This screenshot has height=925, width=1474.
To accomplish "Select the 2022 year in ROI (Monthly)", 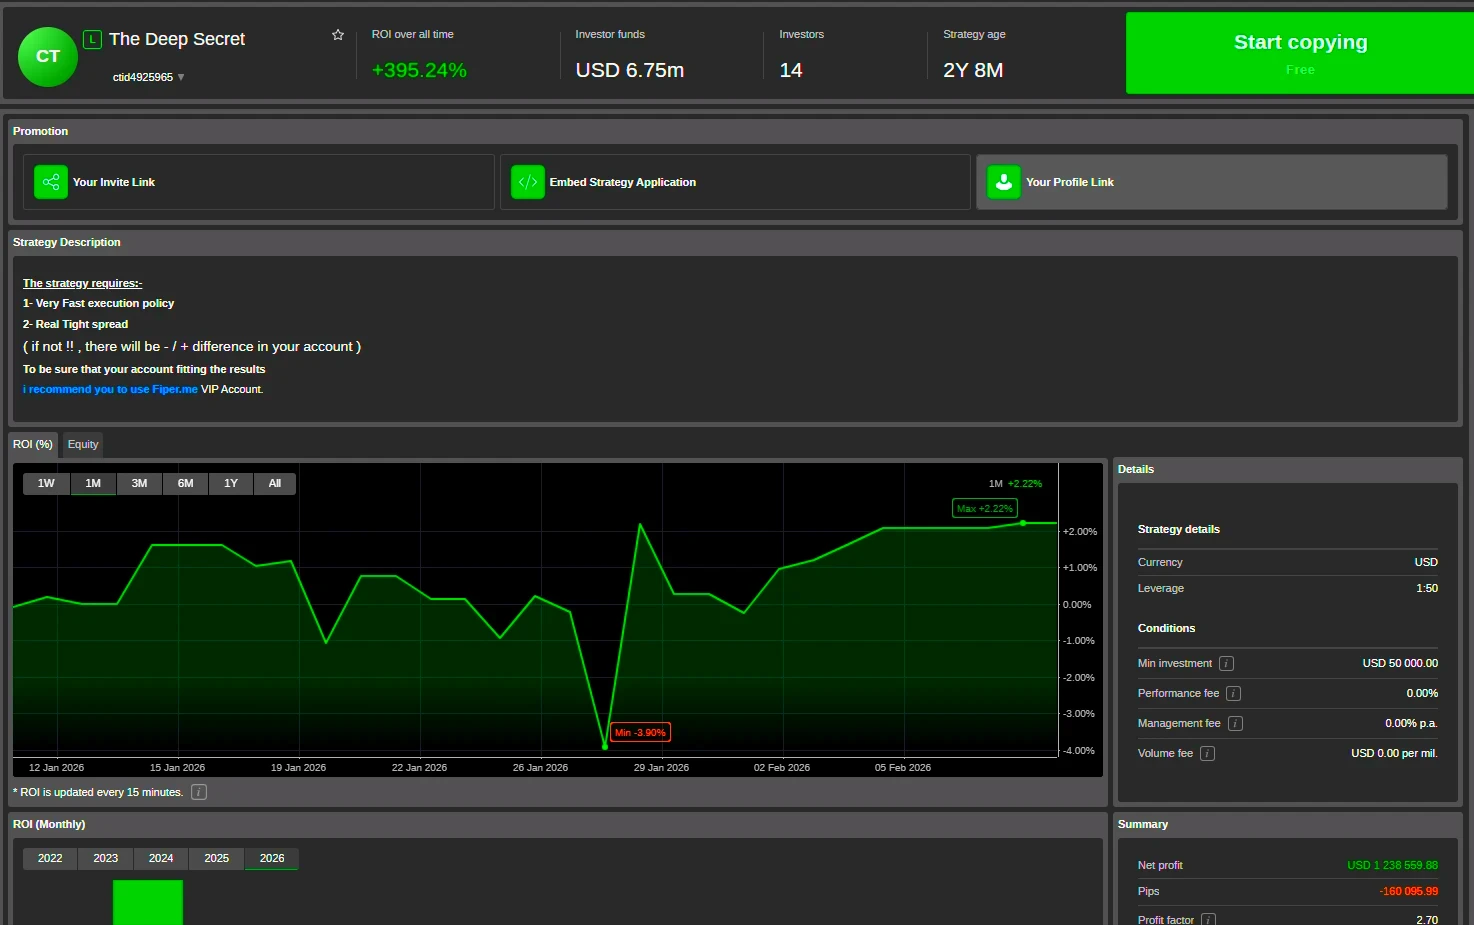I will tap(49, 858).
